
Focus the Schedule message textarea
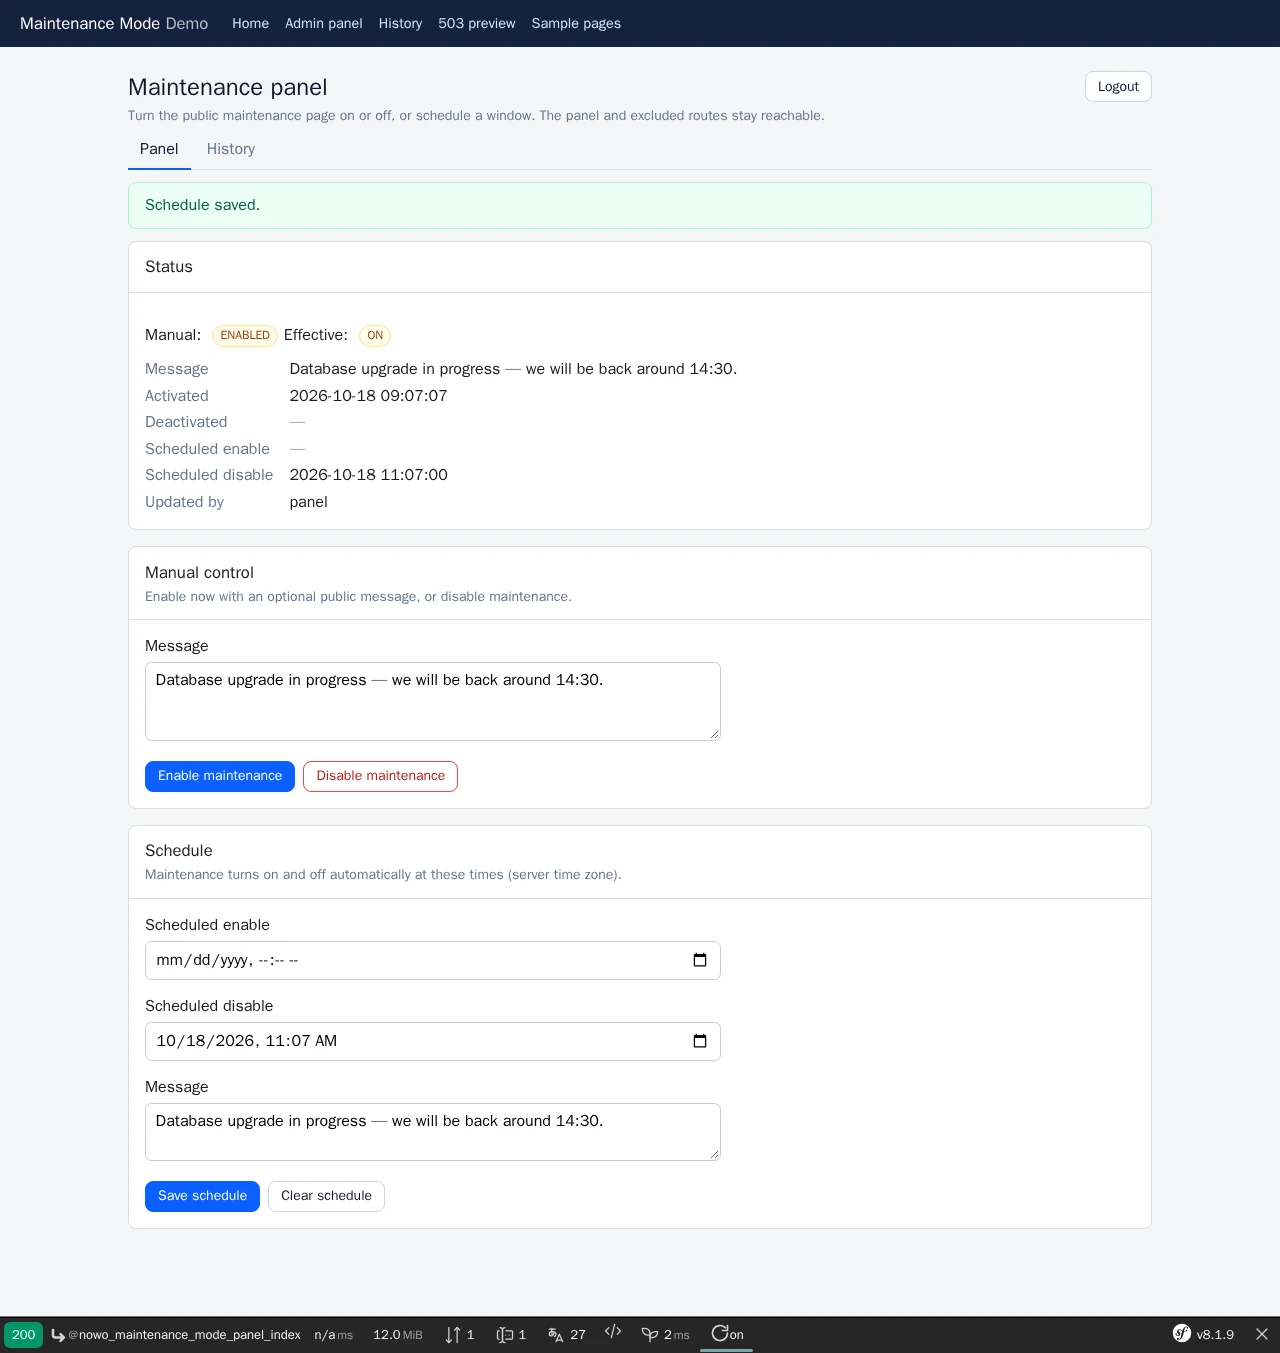(433, 1132)
